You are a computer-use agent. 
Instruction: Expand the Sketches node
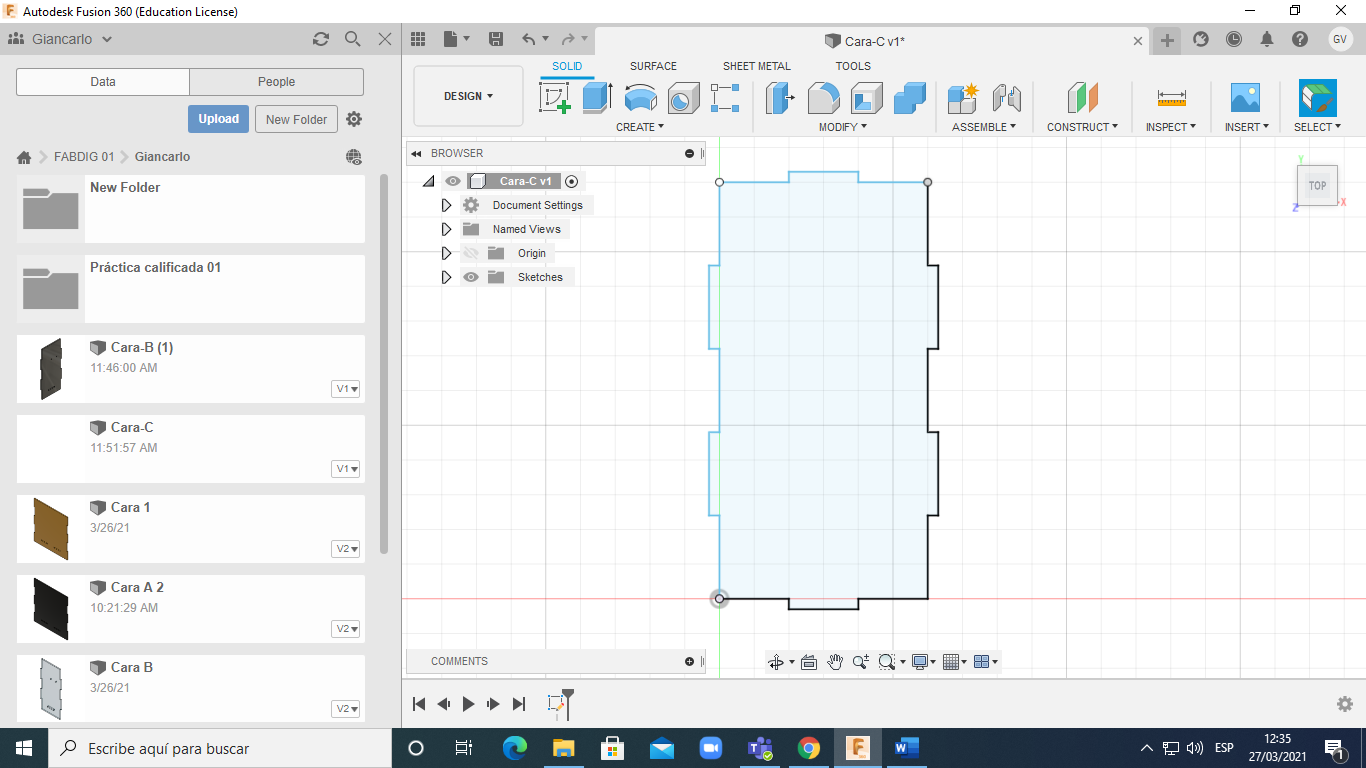447,277
